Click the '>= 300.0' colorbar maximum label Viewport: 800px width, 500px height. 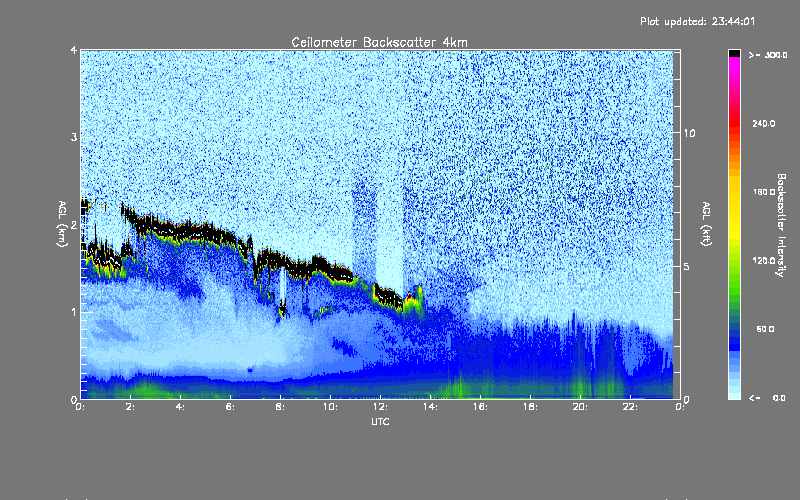(x=768, y=55)
